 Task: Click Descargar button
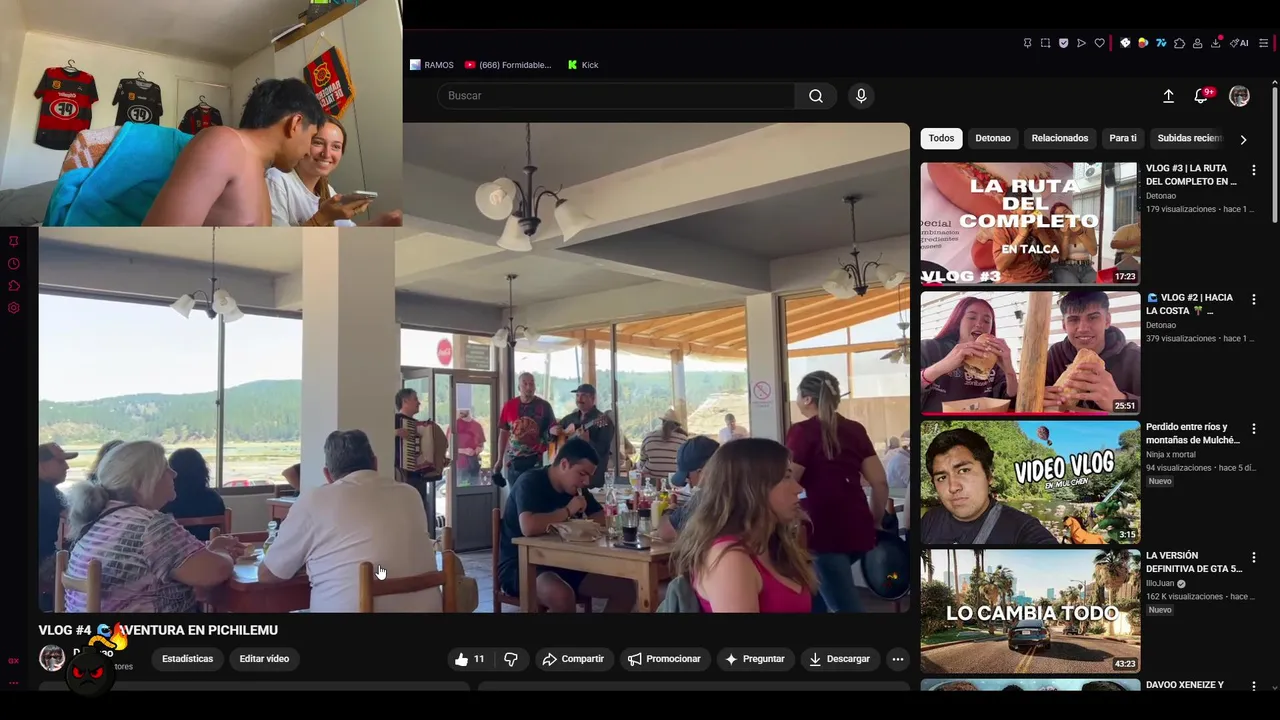(840, 659)
